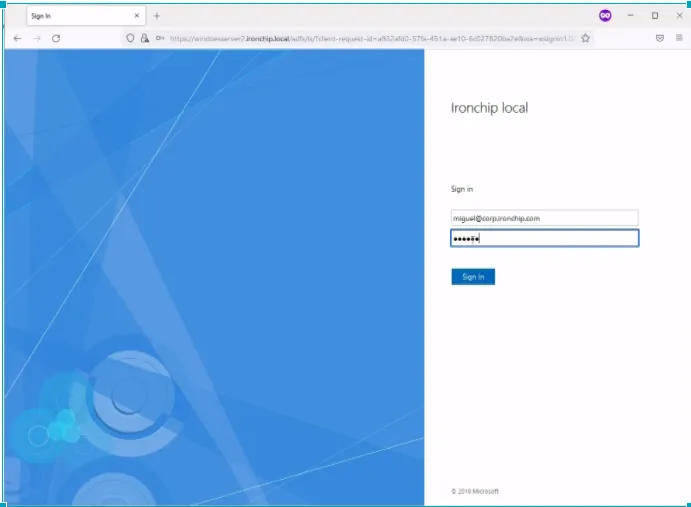Select the Sign In browser tab

click(x=86, y=16)
